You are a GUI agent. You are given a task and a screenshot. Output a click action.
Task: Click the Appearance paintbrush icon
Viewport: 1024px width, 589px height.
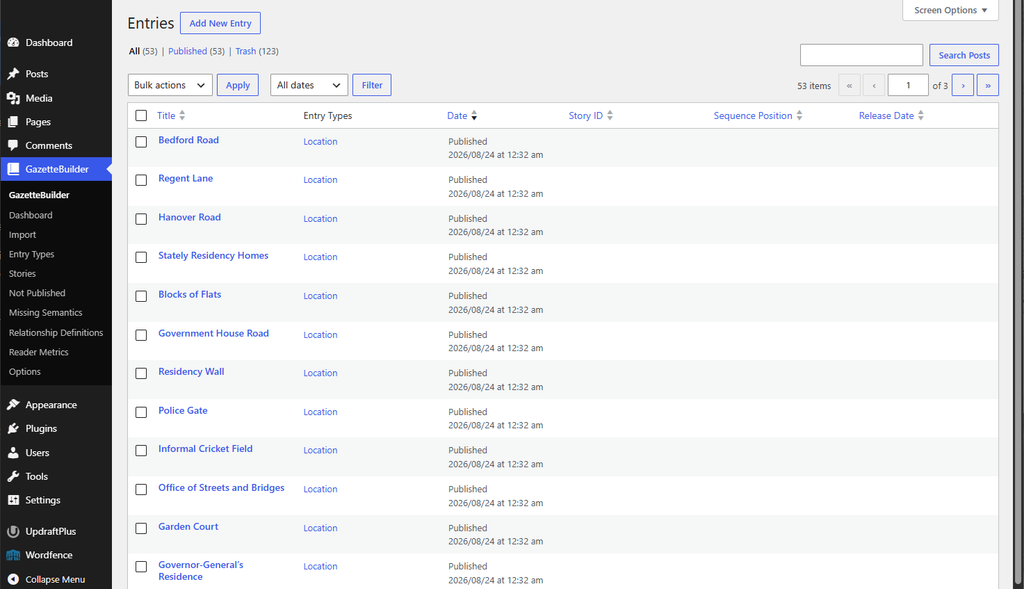click(13, 405)
